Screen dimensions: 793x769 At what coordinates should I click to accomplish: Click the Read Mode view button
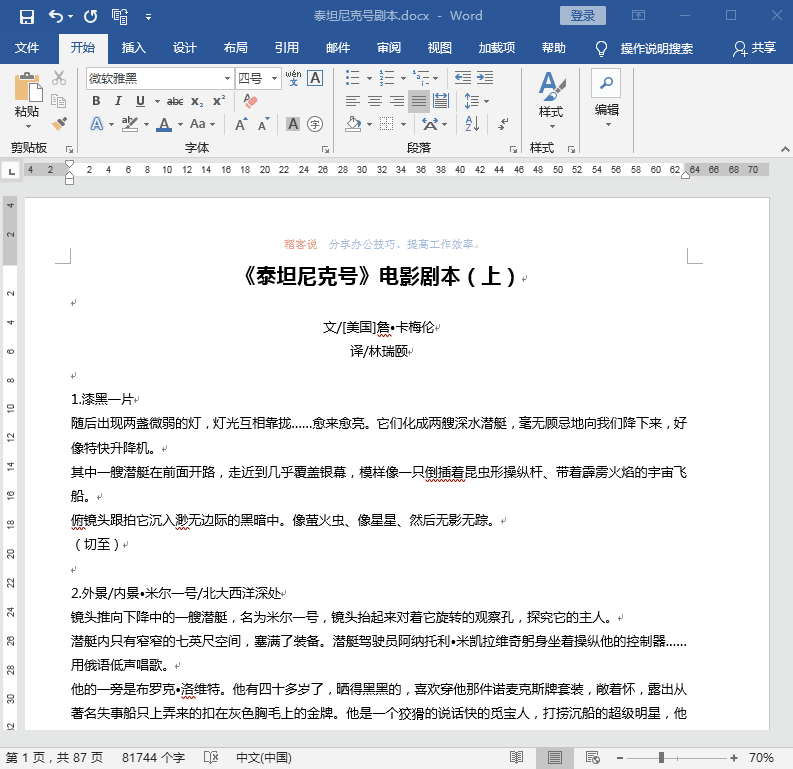(516, 757)
